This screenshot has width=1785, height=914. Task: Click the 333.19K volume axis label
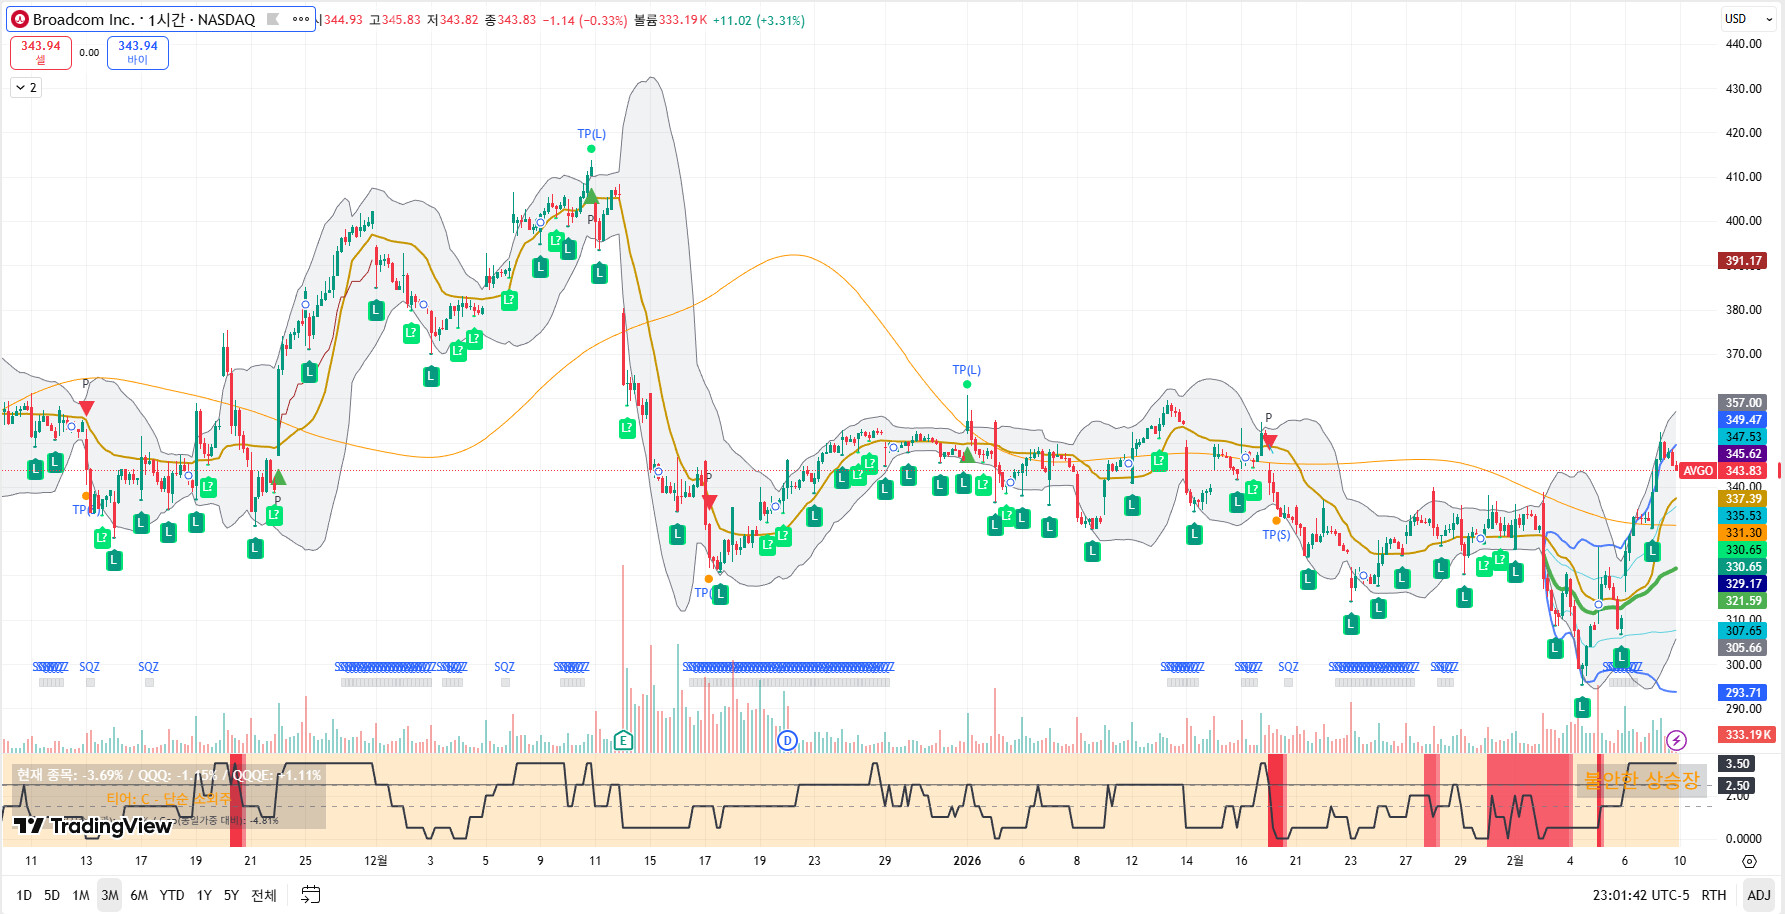1747,735
